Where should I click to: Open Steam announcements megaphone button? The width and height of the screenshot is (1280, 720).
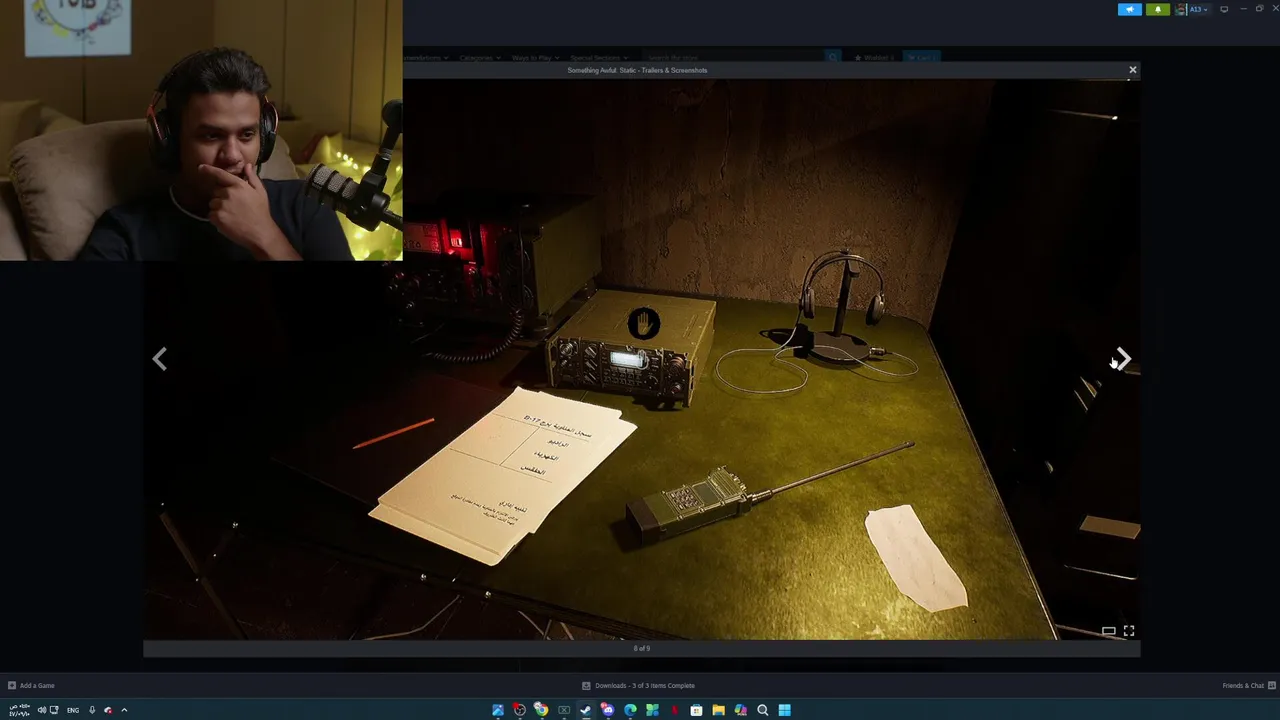[x=1129, y=9]
